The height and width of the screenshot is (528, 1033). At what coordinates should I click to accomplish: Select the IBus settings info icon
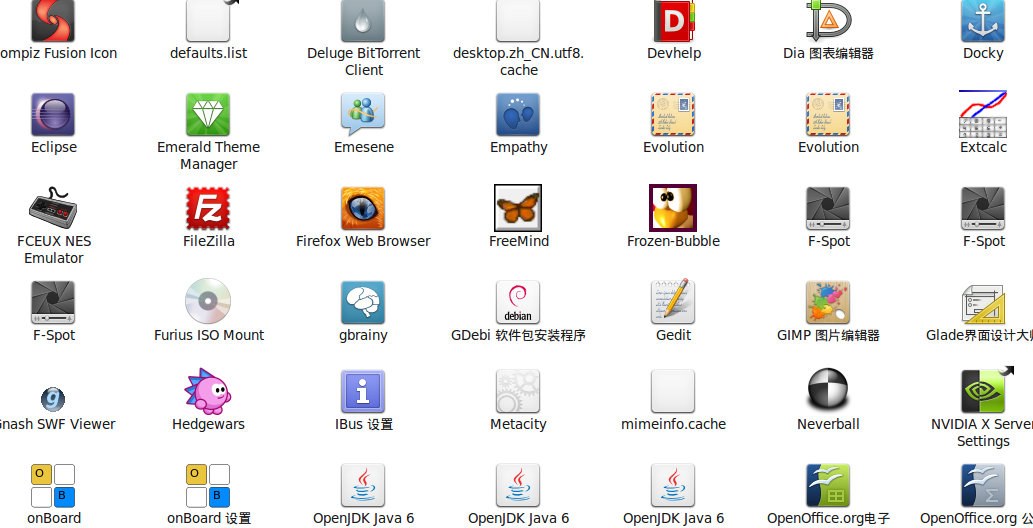[x=363, y=392]
